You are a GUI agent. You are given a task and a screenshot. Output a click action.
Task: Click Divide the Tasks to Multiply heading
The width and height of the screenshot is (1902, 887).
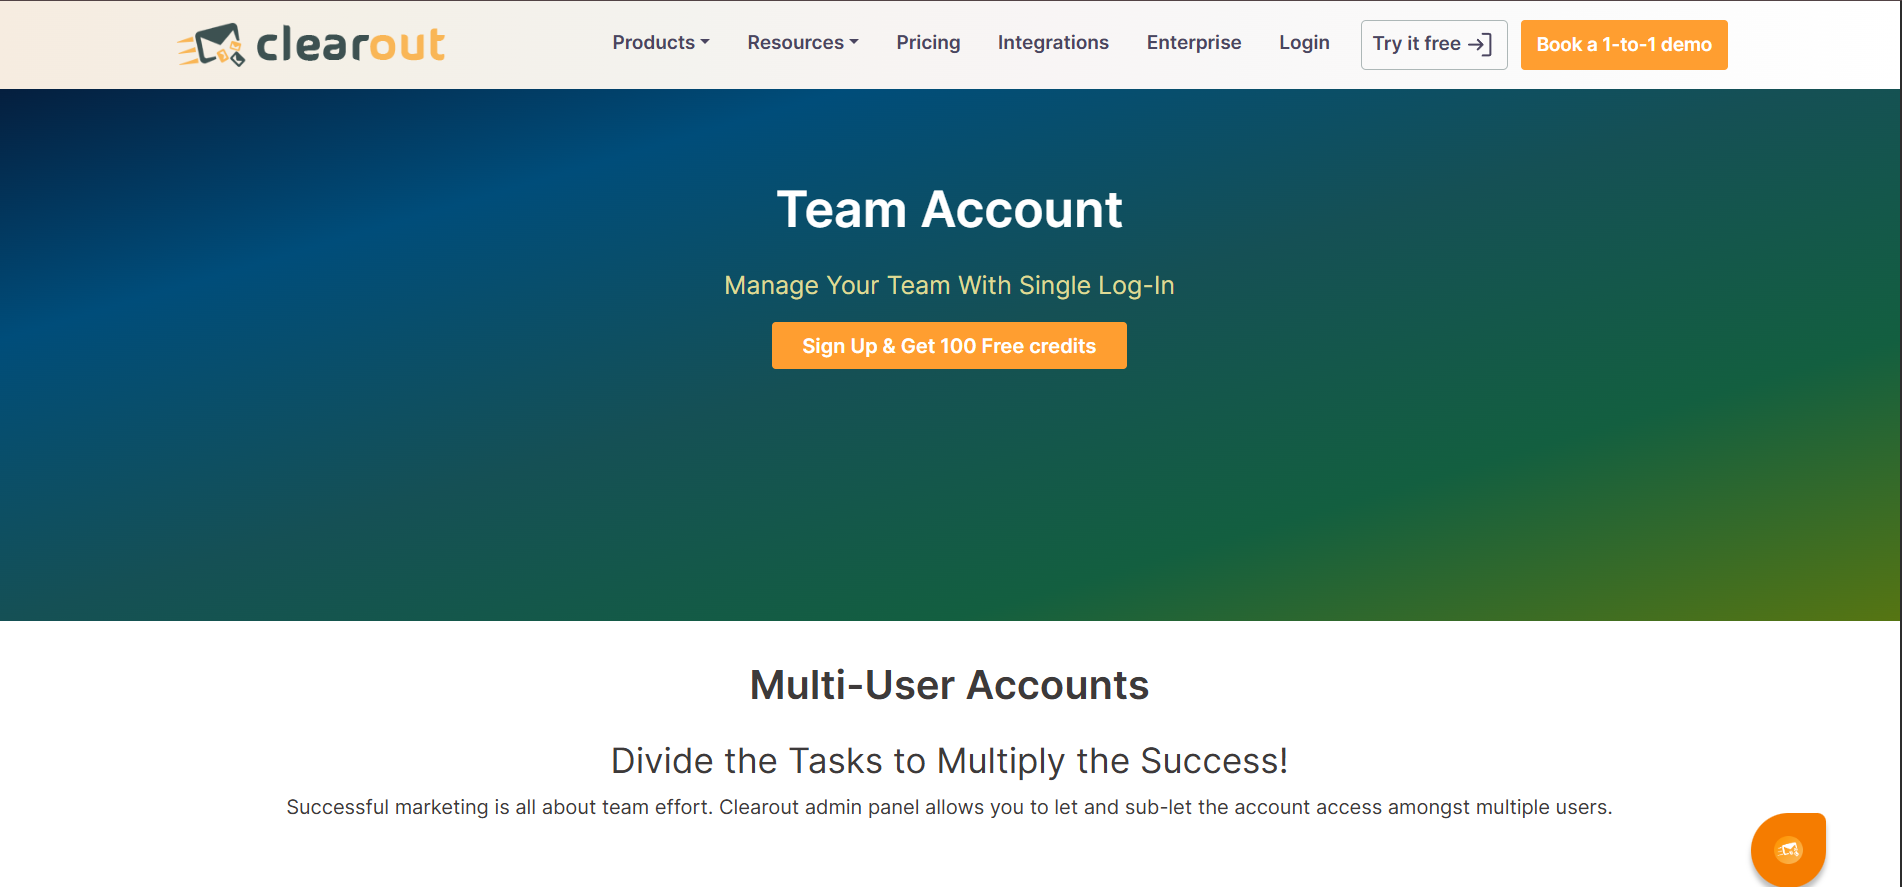tap(949, 761)
